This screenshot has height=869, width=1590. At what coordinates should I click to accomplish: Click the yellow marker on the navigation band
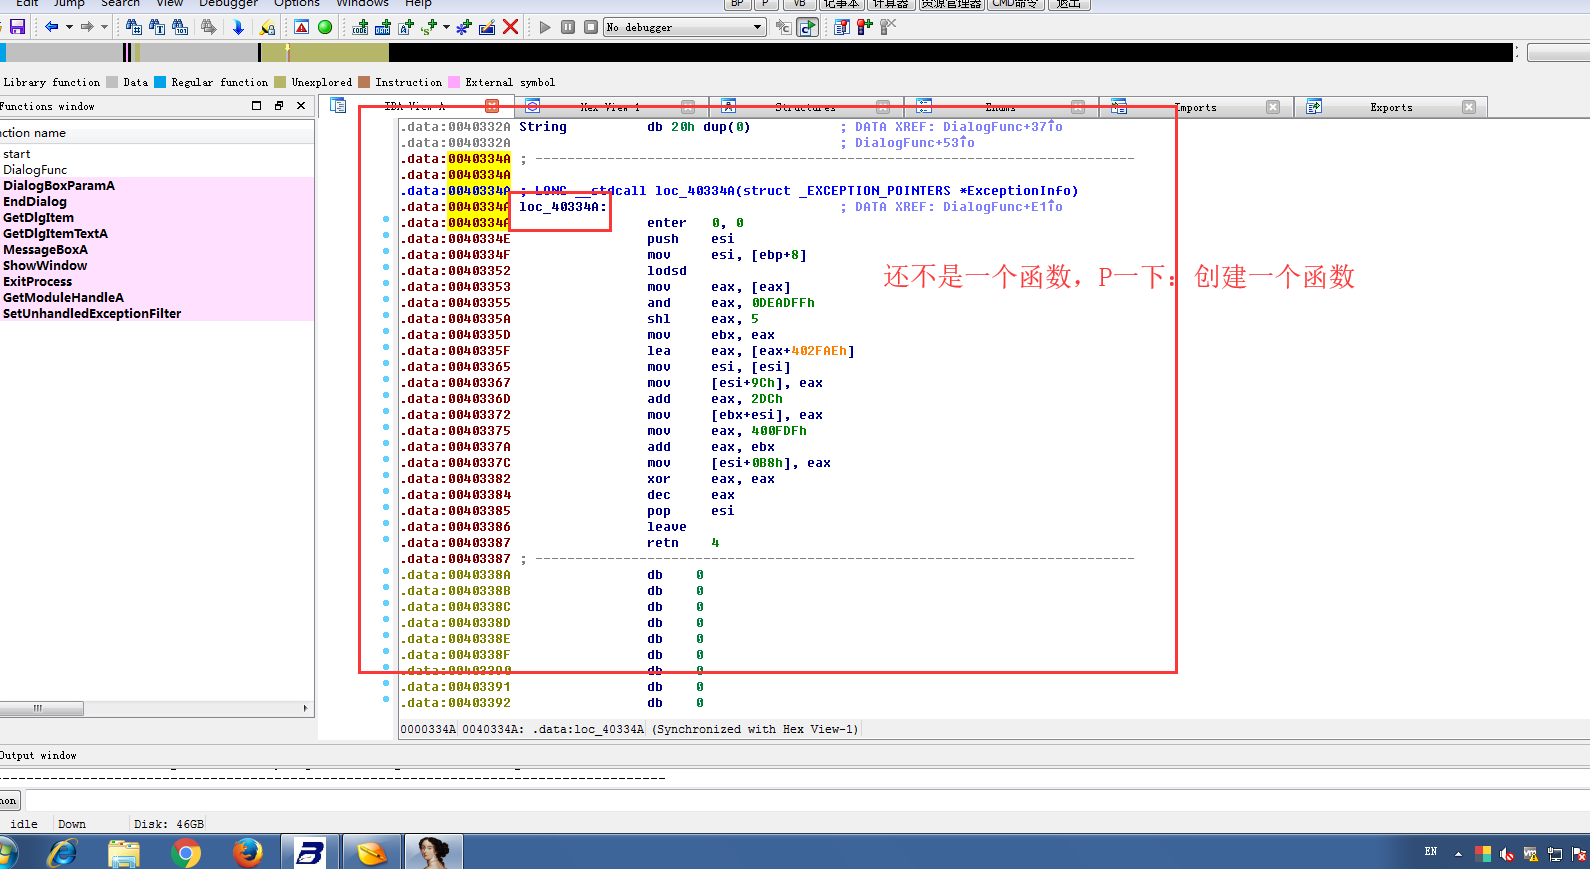point(288,49)
